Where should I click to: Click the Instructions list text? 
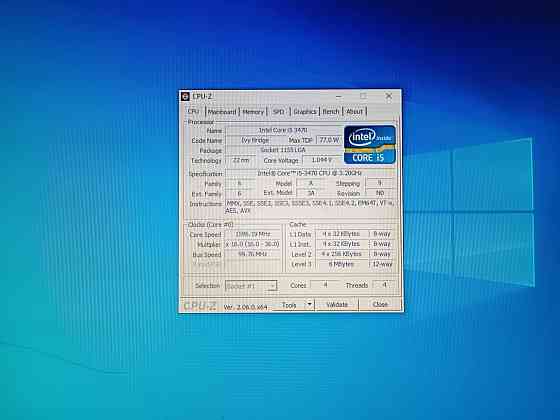[310, 207]
